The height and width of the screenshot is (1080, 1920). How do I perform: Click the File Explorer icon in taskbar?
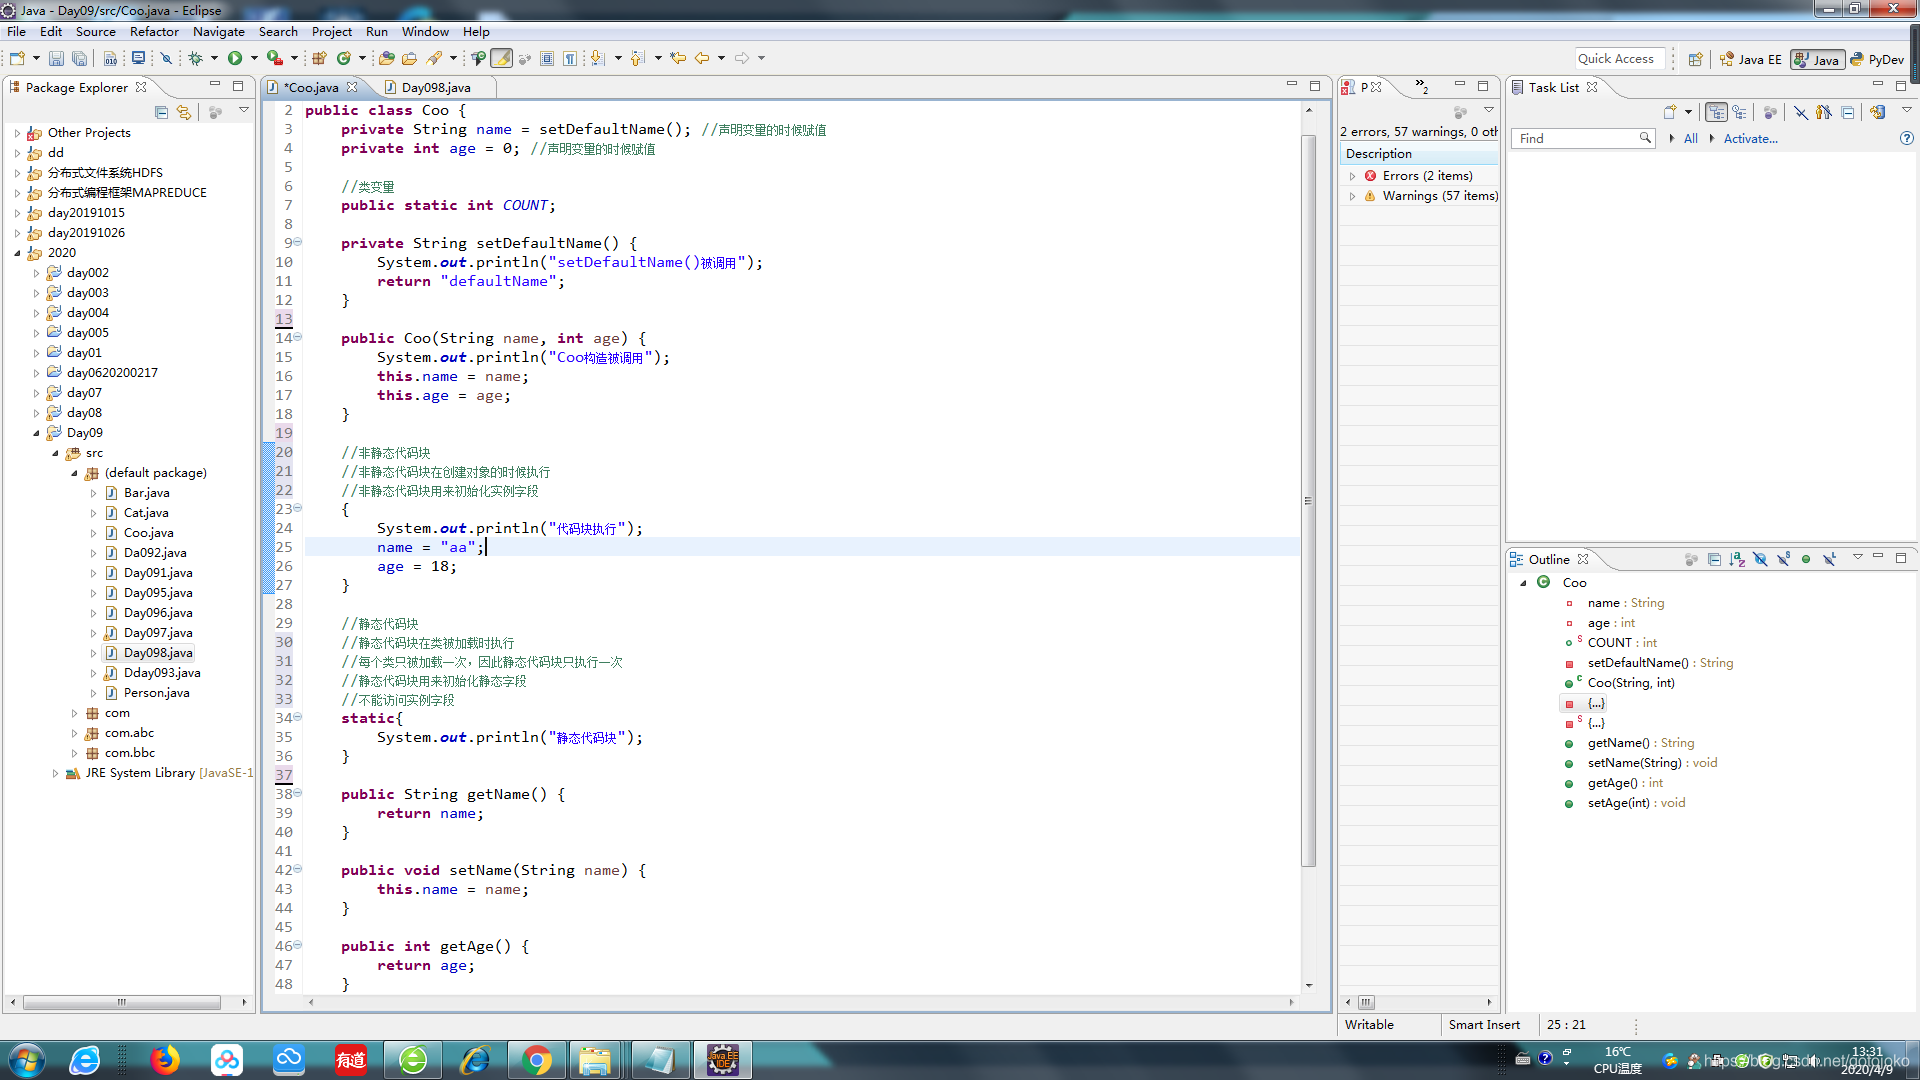(x=595, y=1059)
